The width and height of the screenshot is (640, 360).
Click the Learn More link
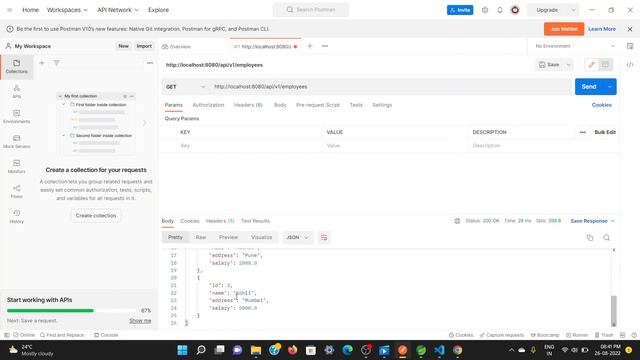(x=602, y=29)
